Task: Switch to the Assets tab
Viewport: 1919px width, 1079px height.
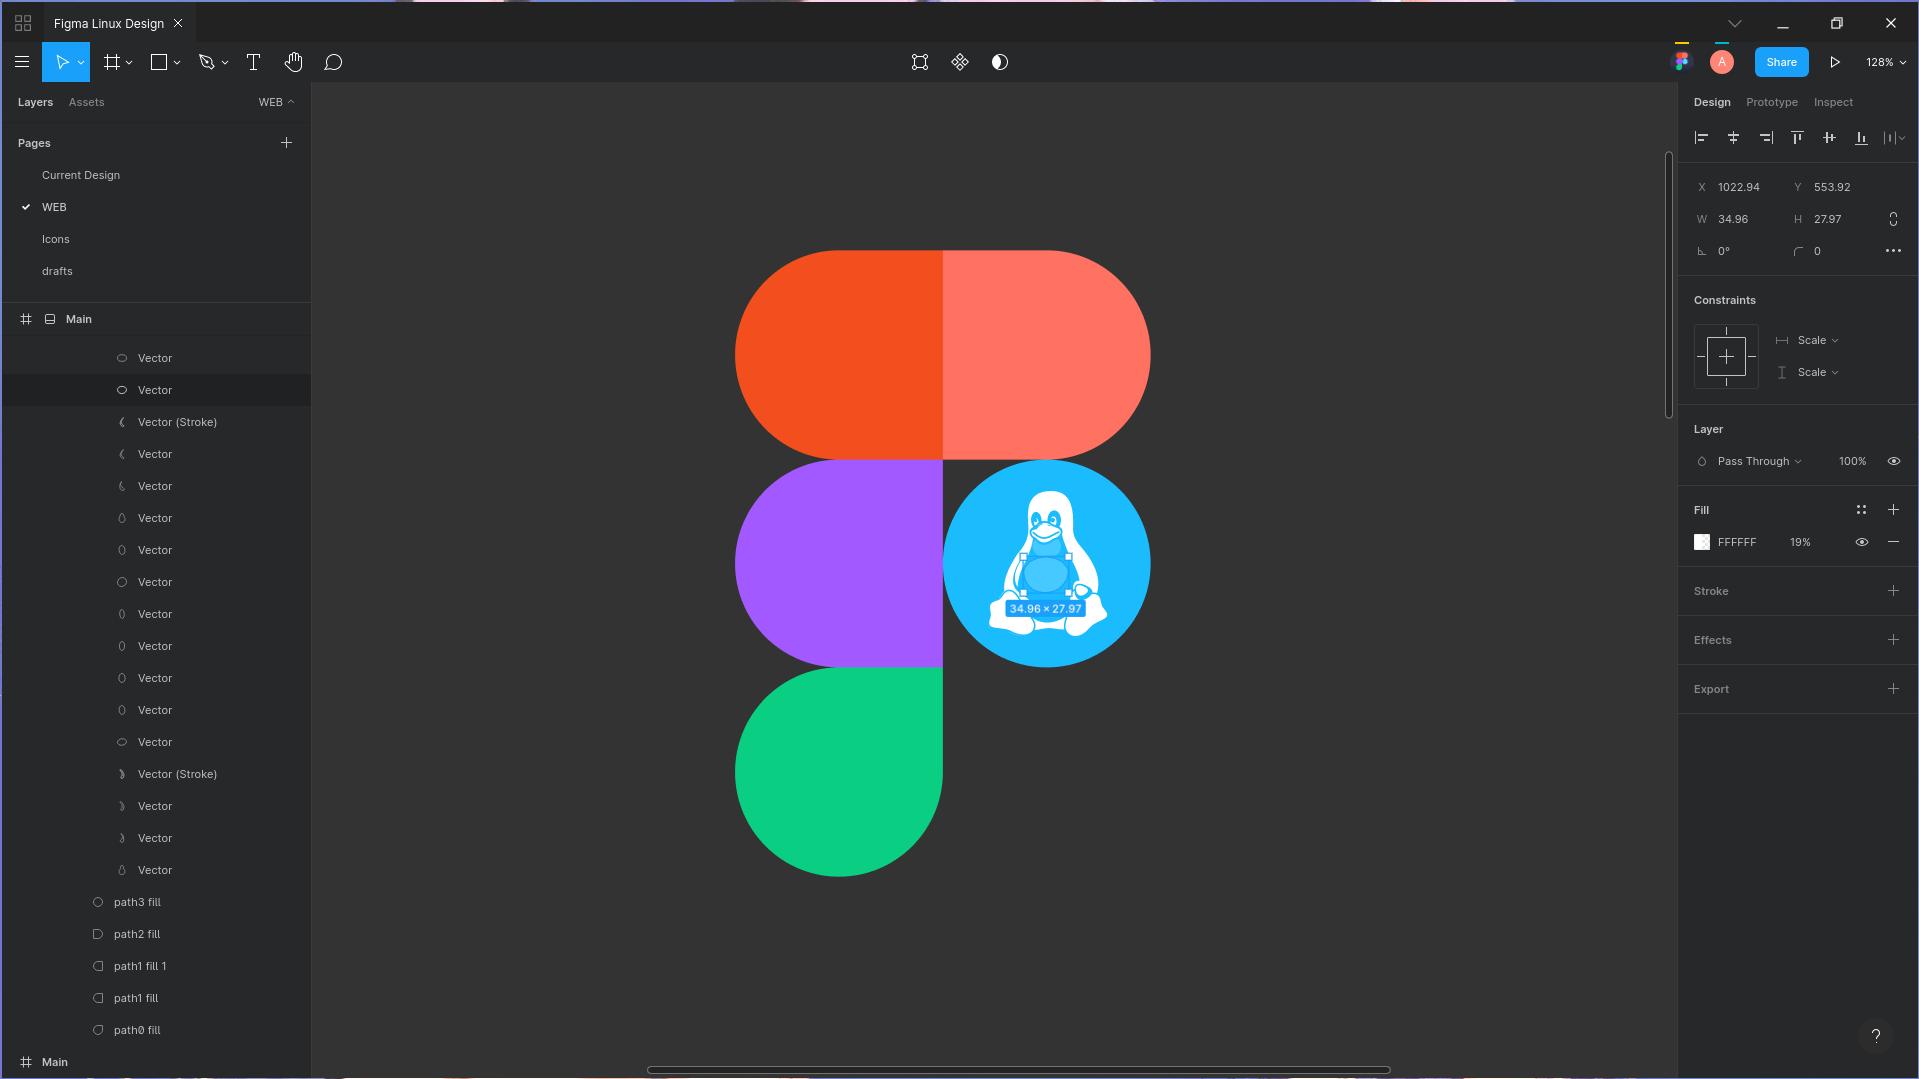Action: (x=86, y=102)
